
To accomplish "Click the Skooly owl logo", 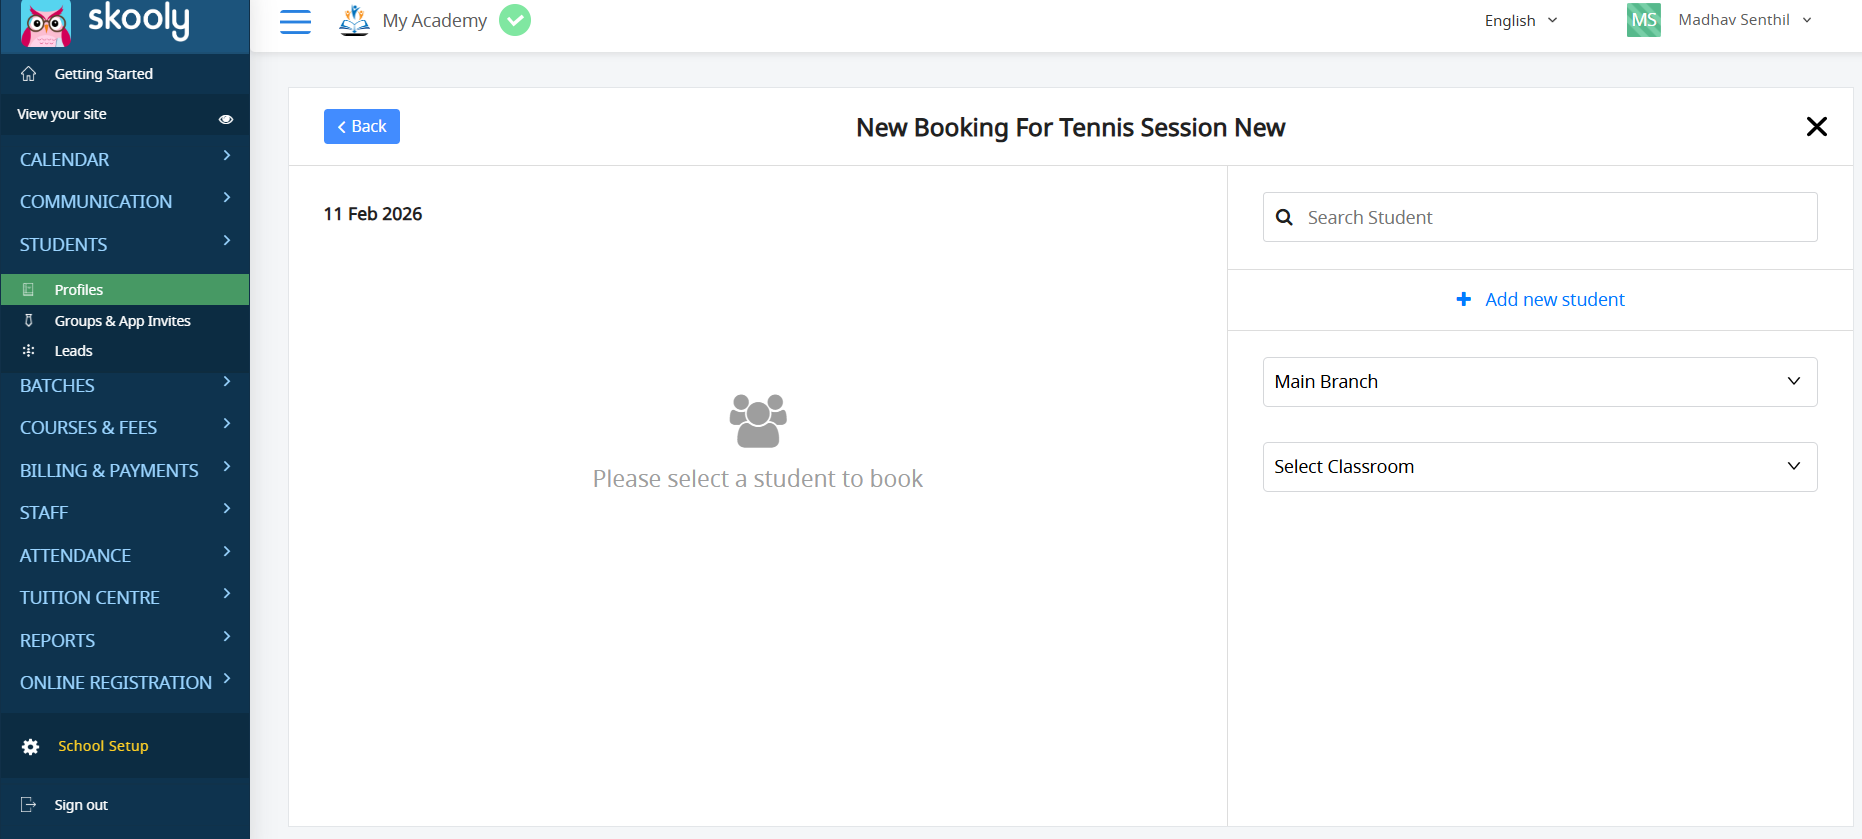I will 46,24.
